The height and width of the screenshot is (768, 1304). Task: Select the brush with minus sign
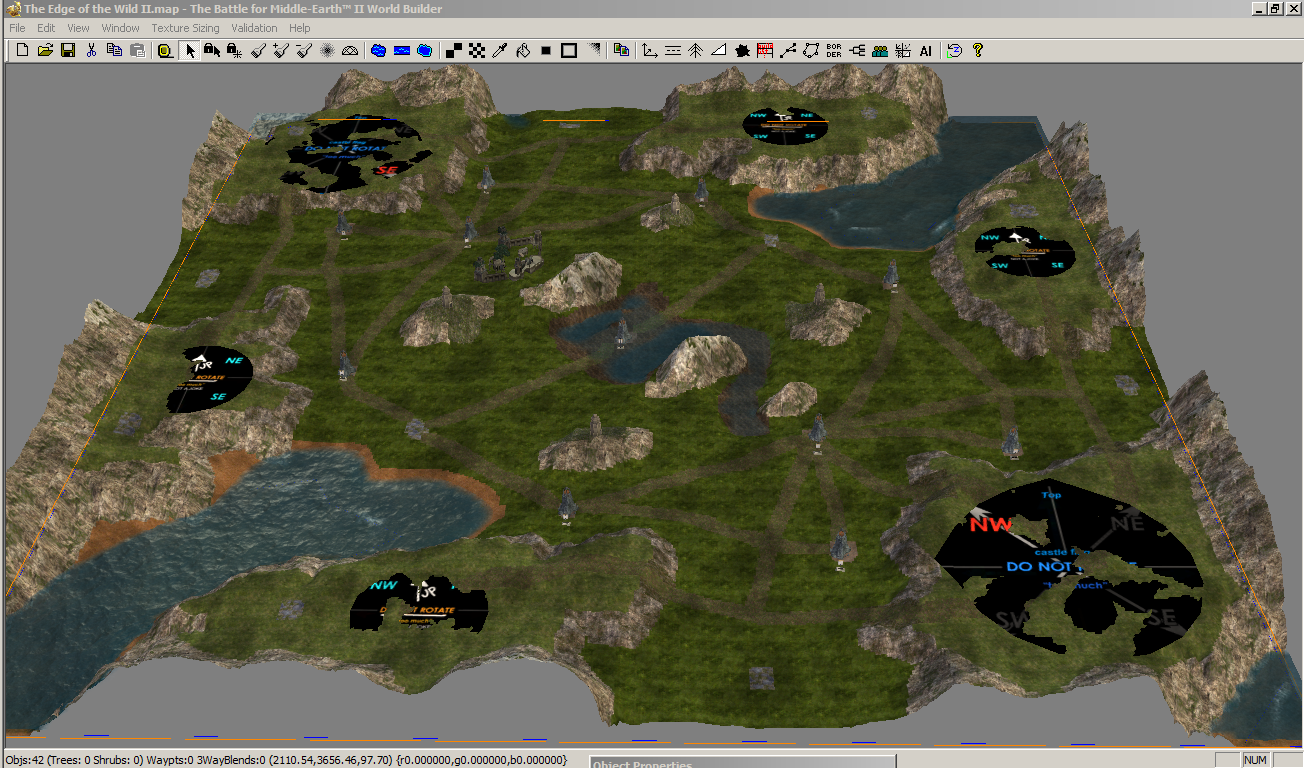(304, 50)
